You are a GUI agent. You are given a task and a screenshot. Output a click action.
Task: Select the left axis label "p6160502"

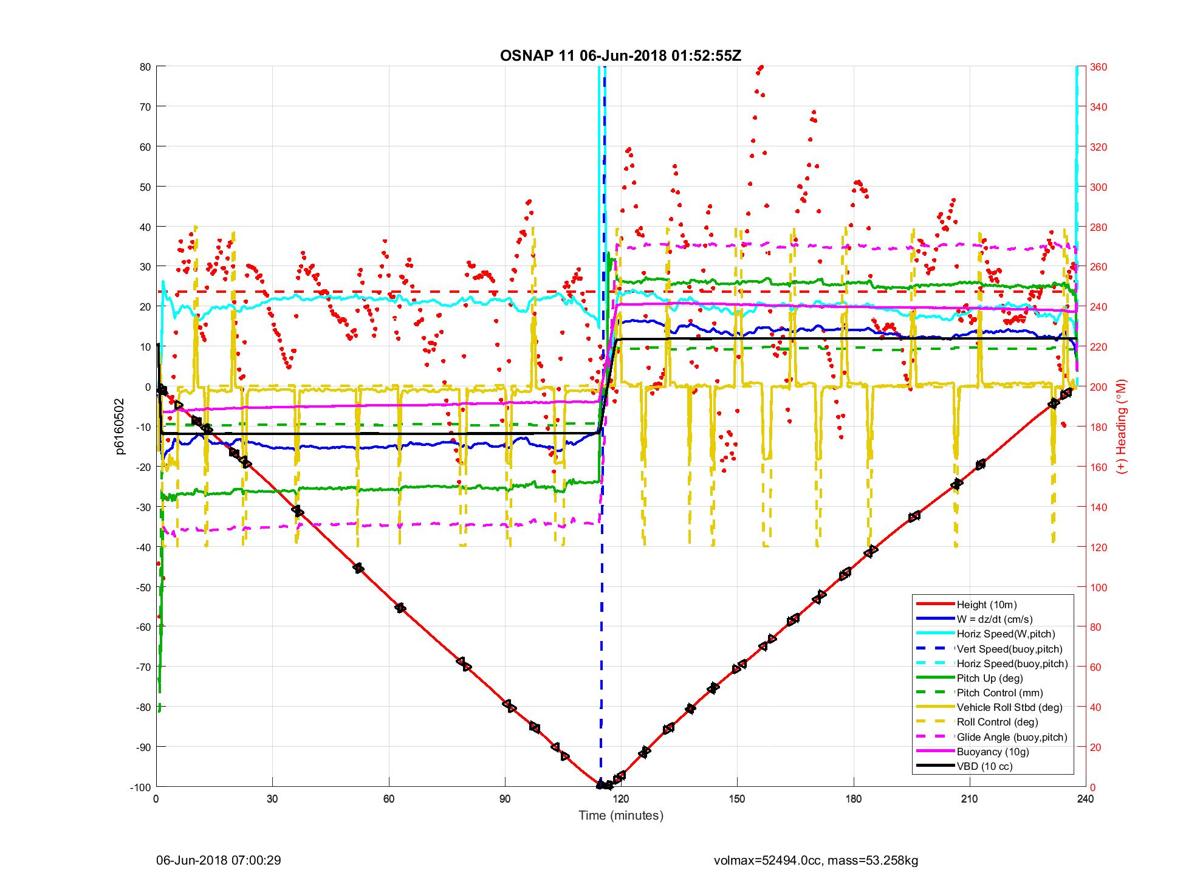pyautogui.click(x=117, y=426)
